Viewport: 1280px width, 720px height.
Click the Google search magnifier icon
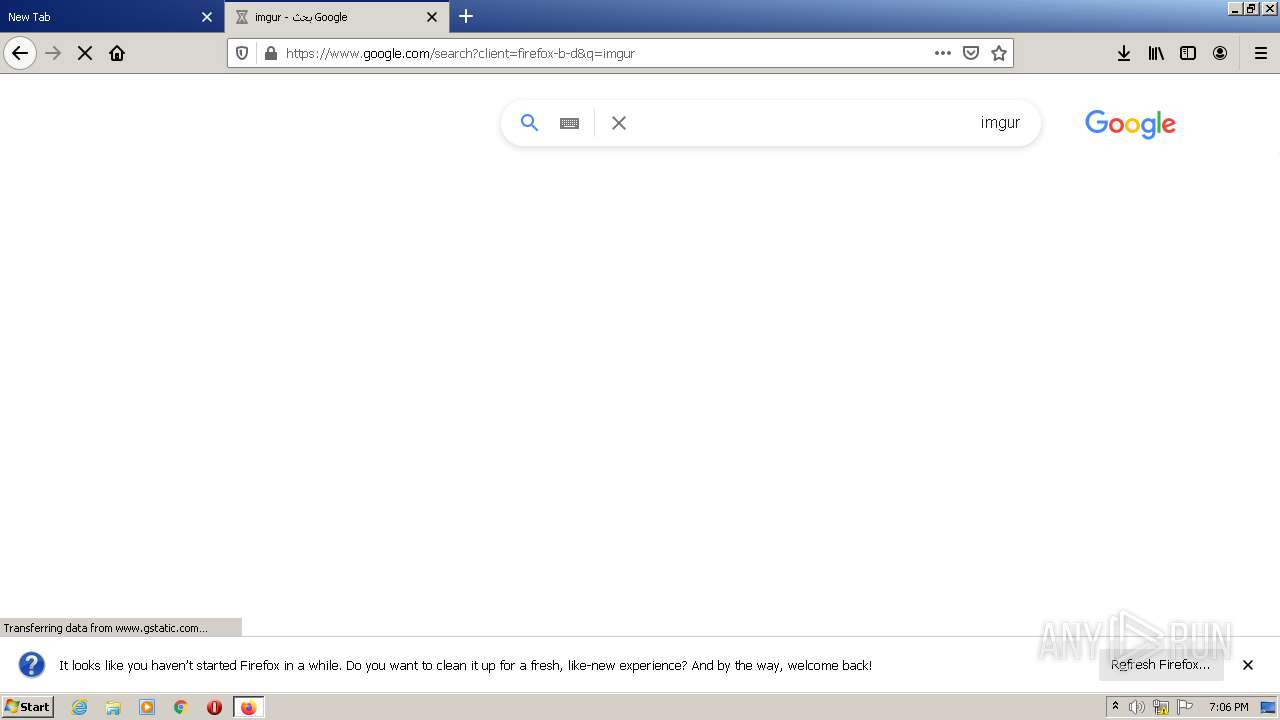point(530,123)
